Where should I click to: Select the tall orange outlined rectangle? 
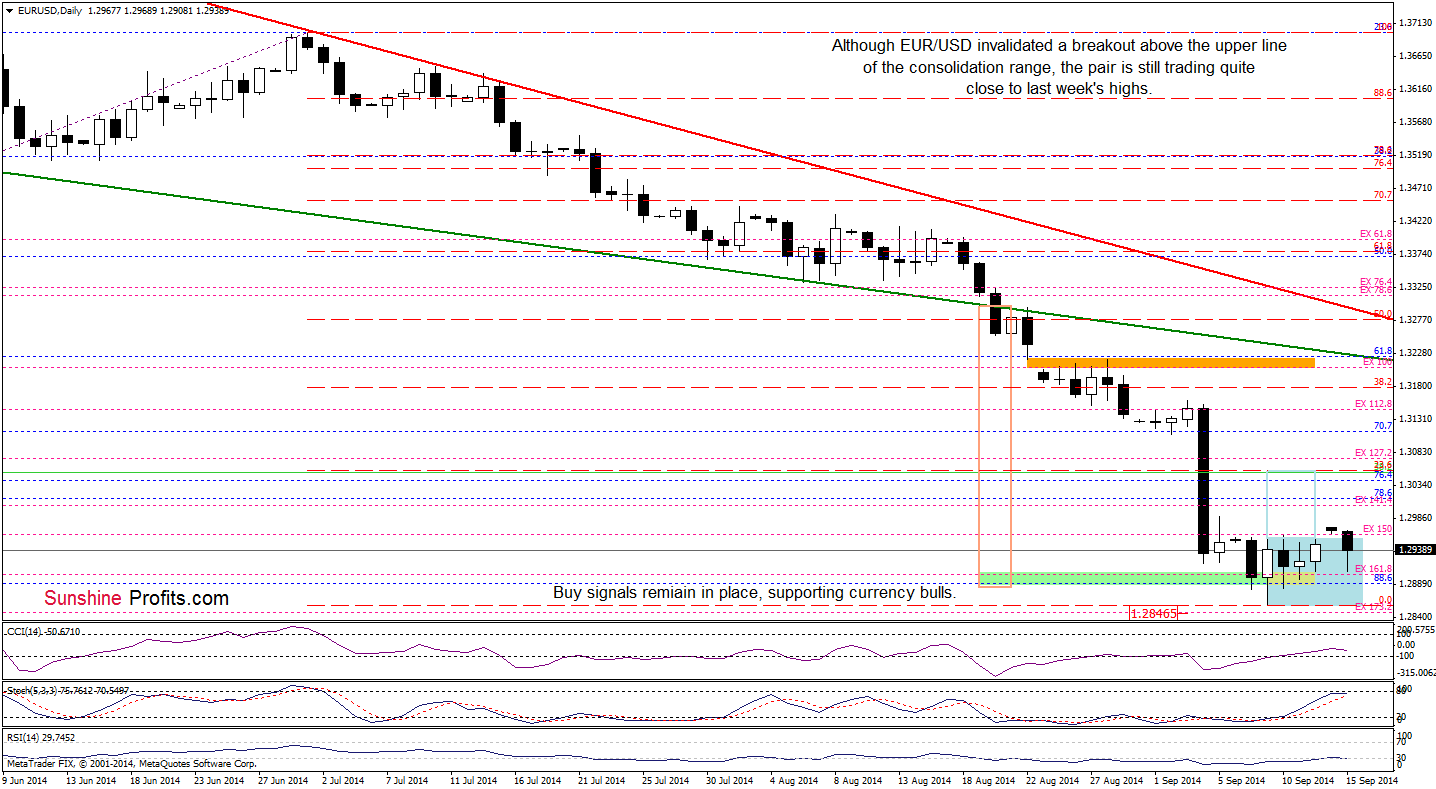point(995,446)
